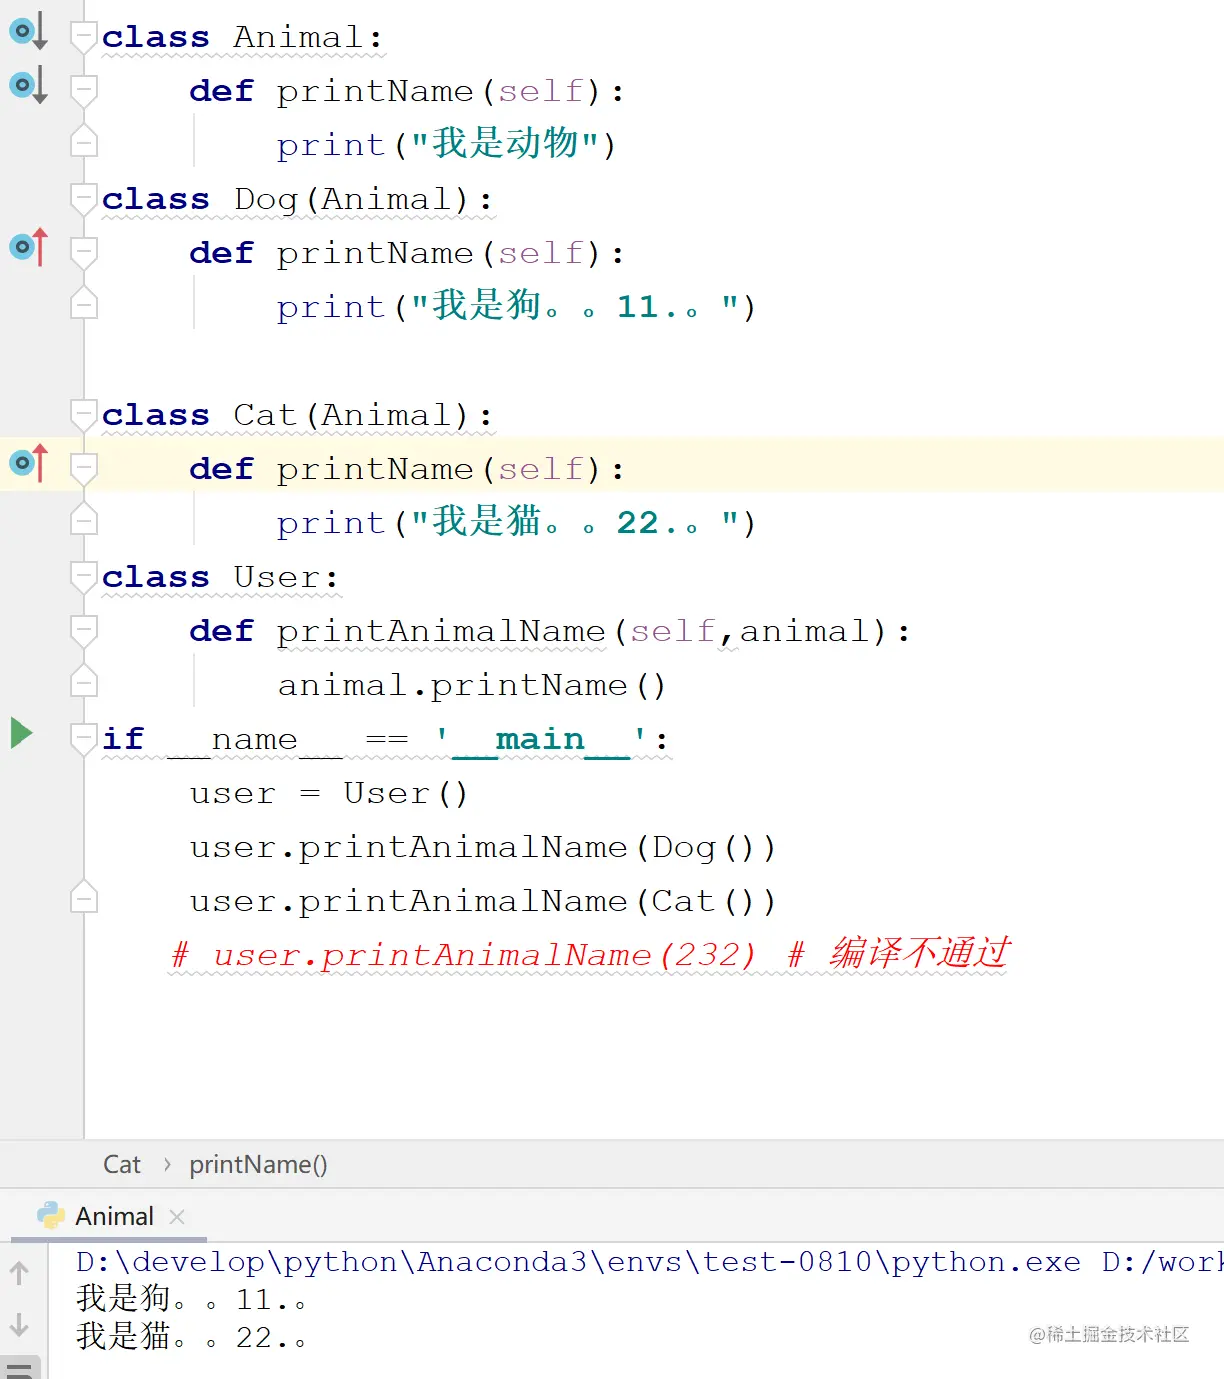Click string "我是猫。。22.。" in code
1224x1379 pixels.
pos(575,522)
